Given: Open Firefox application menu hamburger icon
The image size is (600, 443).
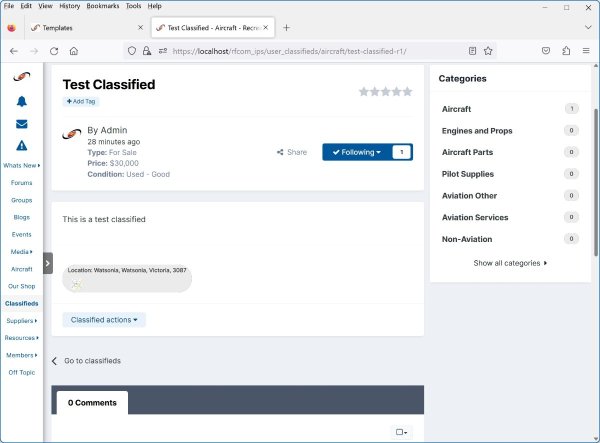Looking at the screenshot, I should click(586, 50).
